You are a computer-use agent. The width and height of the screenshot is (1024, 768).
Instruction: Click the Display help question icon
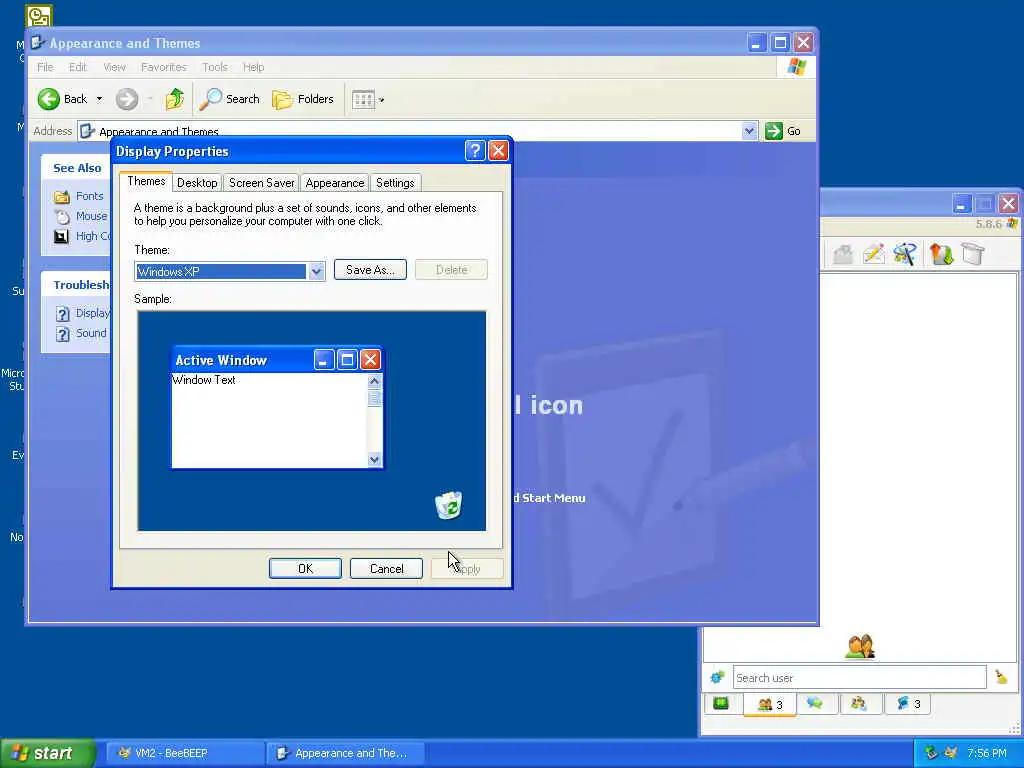[x=62, y=314]
